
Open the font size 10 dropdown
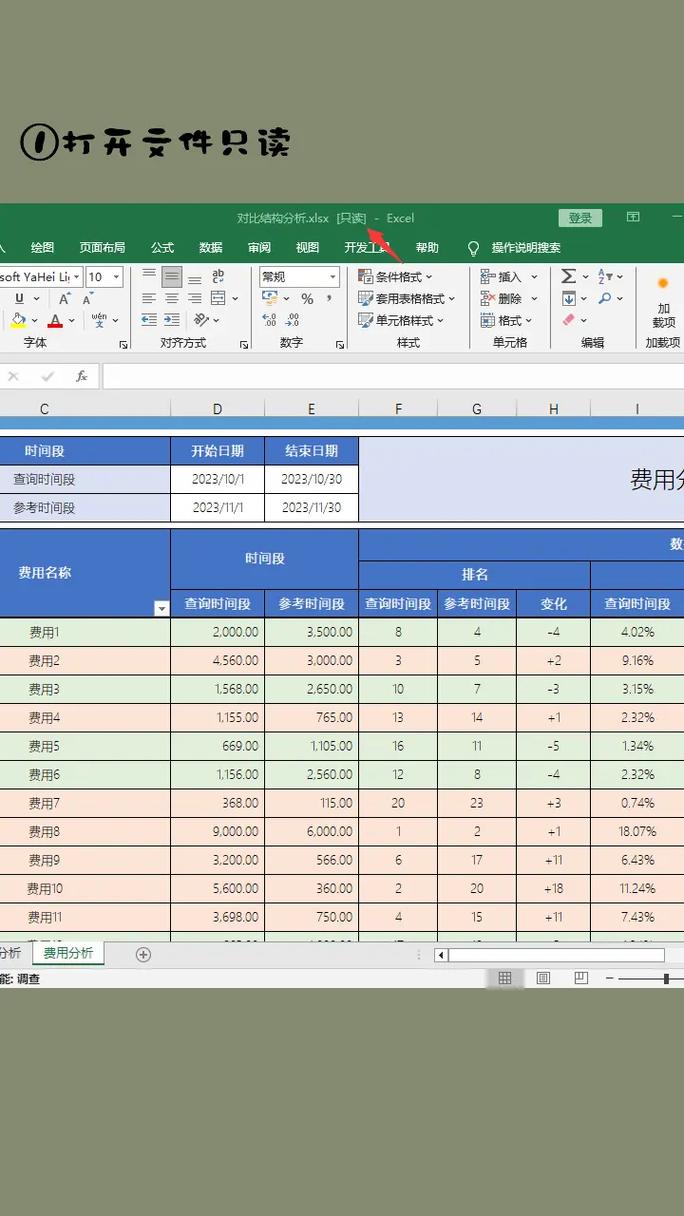[x=116, y=277]
